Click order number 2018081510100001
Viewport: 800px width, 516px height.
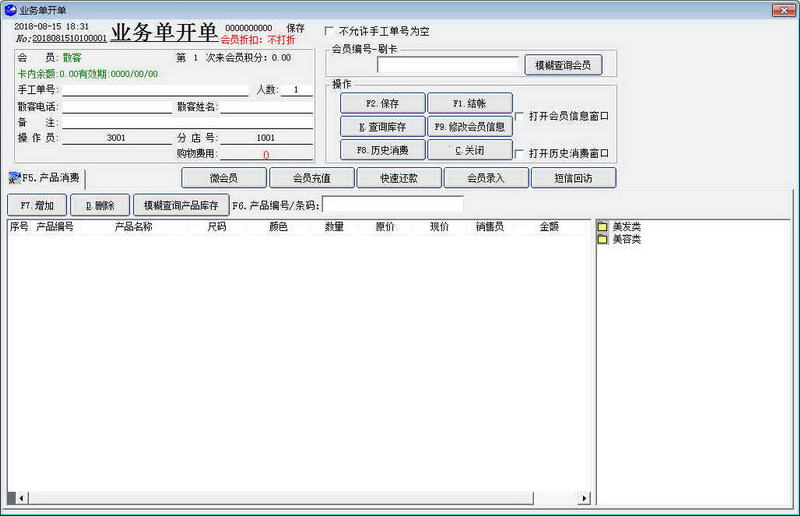pyautogui.click(x=70, y=38)
